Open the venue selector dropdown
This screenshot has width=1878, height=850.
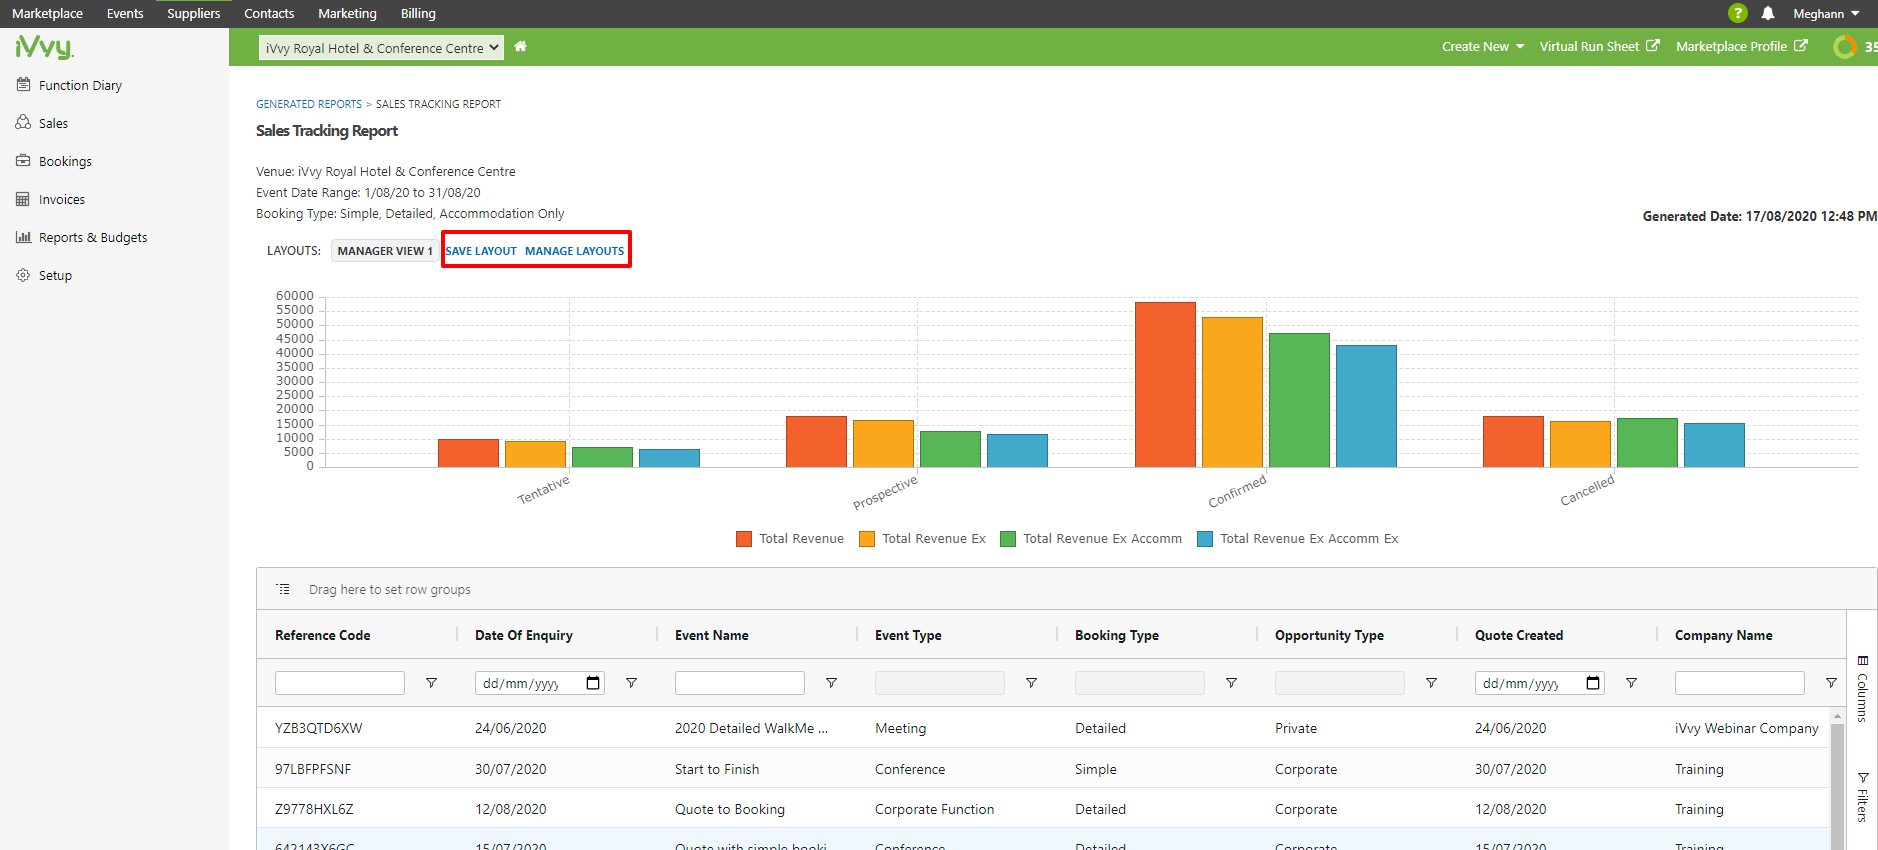click(x=381, y=48)
